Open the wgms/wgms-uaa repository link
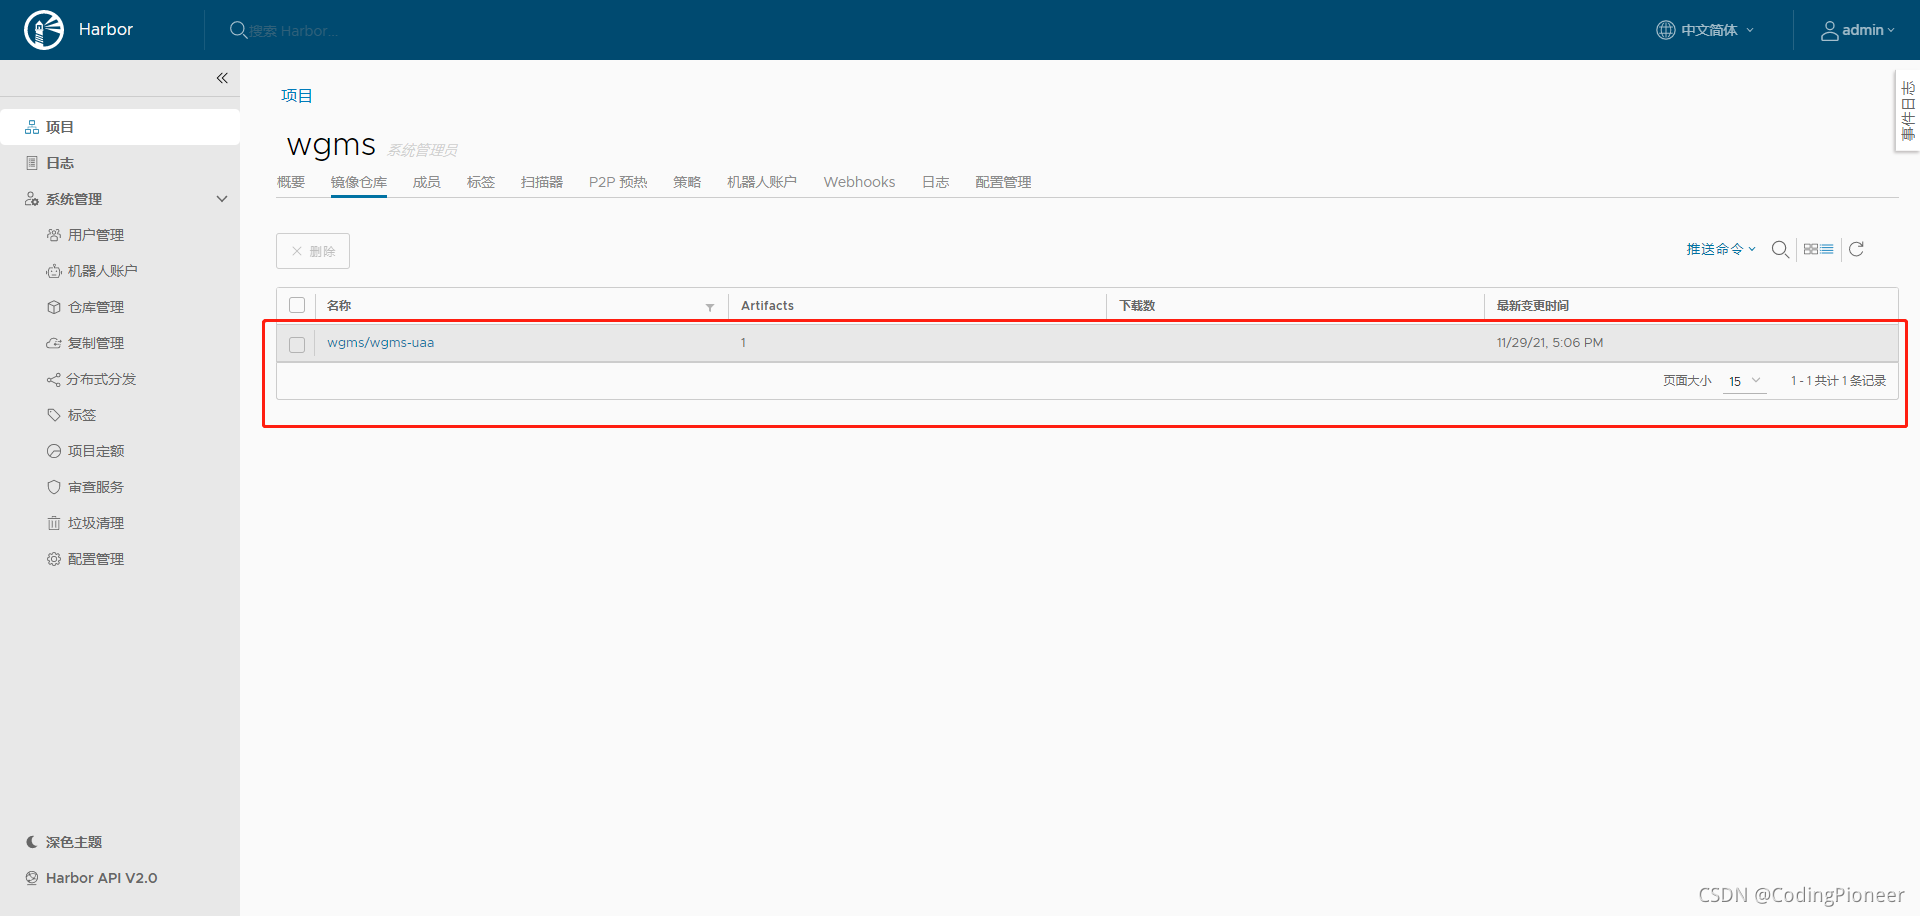Image resolution: width=1920 pixels, height=916 pixels. [x=381, y=343]
